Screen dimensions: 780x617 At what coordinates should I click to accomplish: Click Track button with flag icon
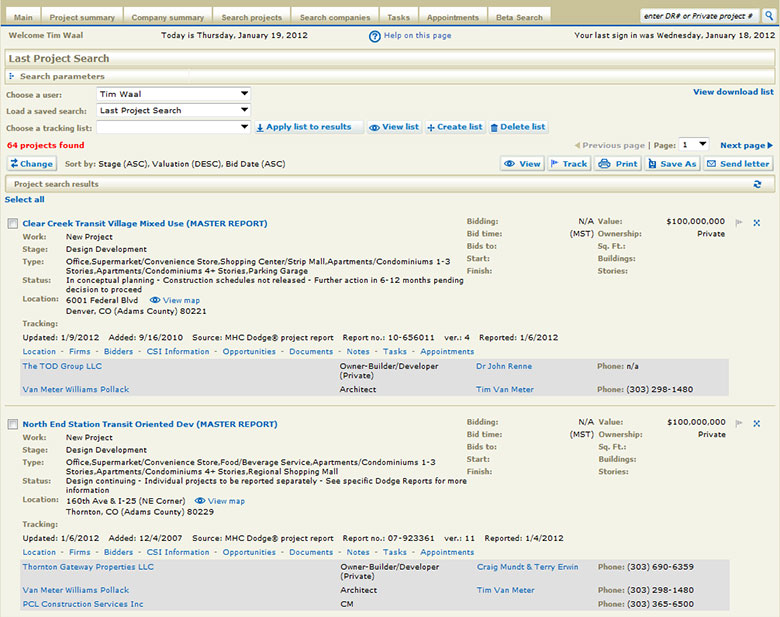pyautogui.click(x=569, y=164)
